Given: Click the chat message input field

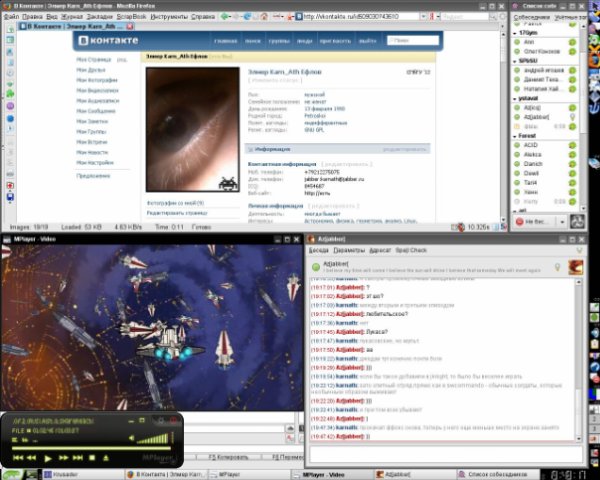Looking at the screenshot, I should pyautogui.click(x=446, y=454).
